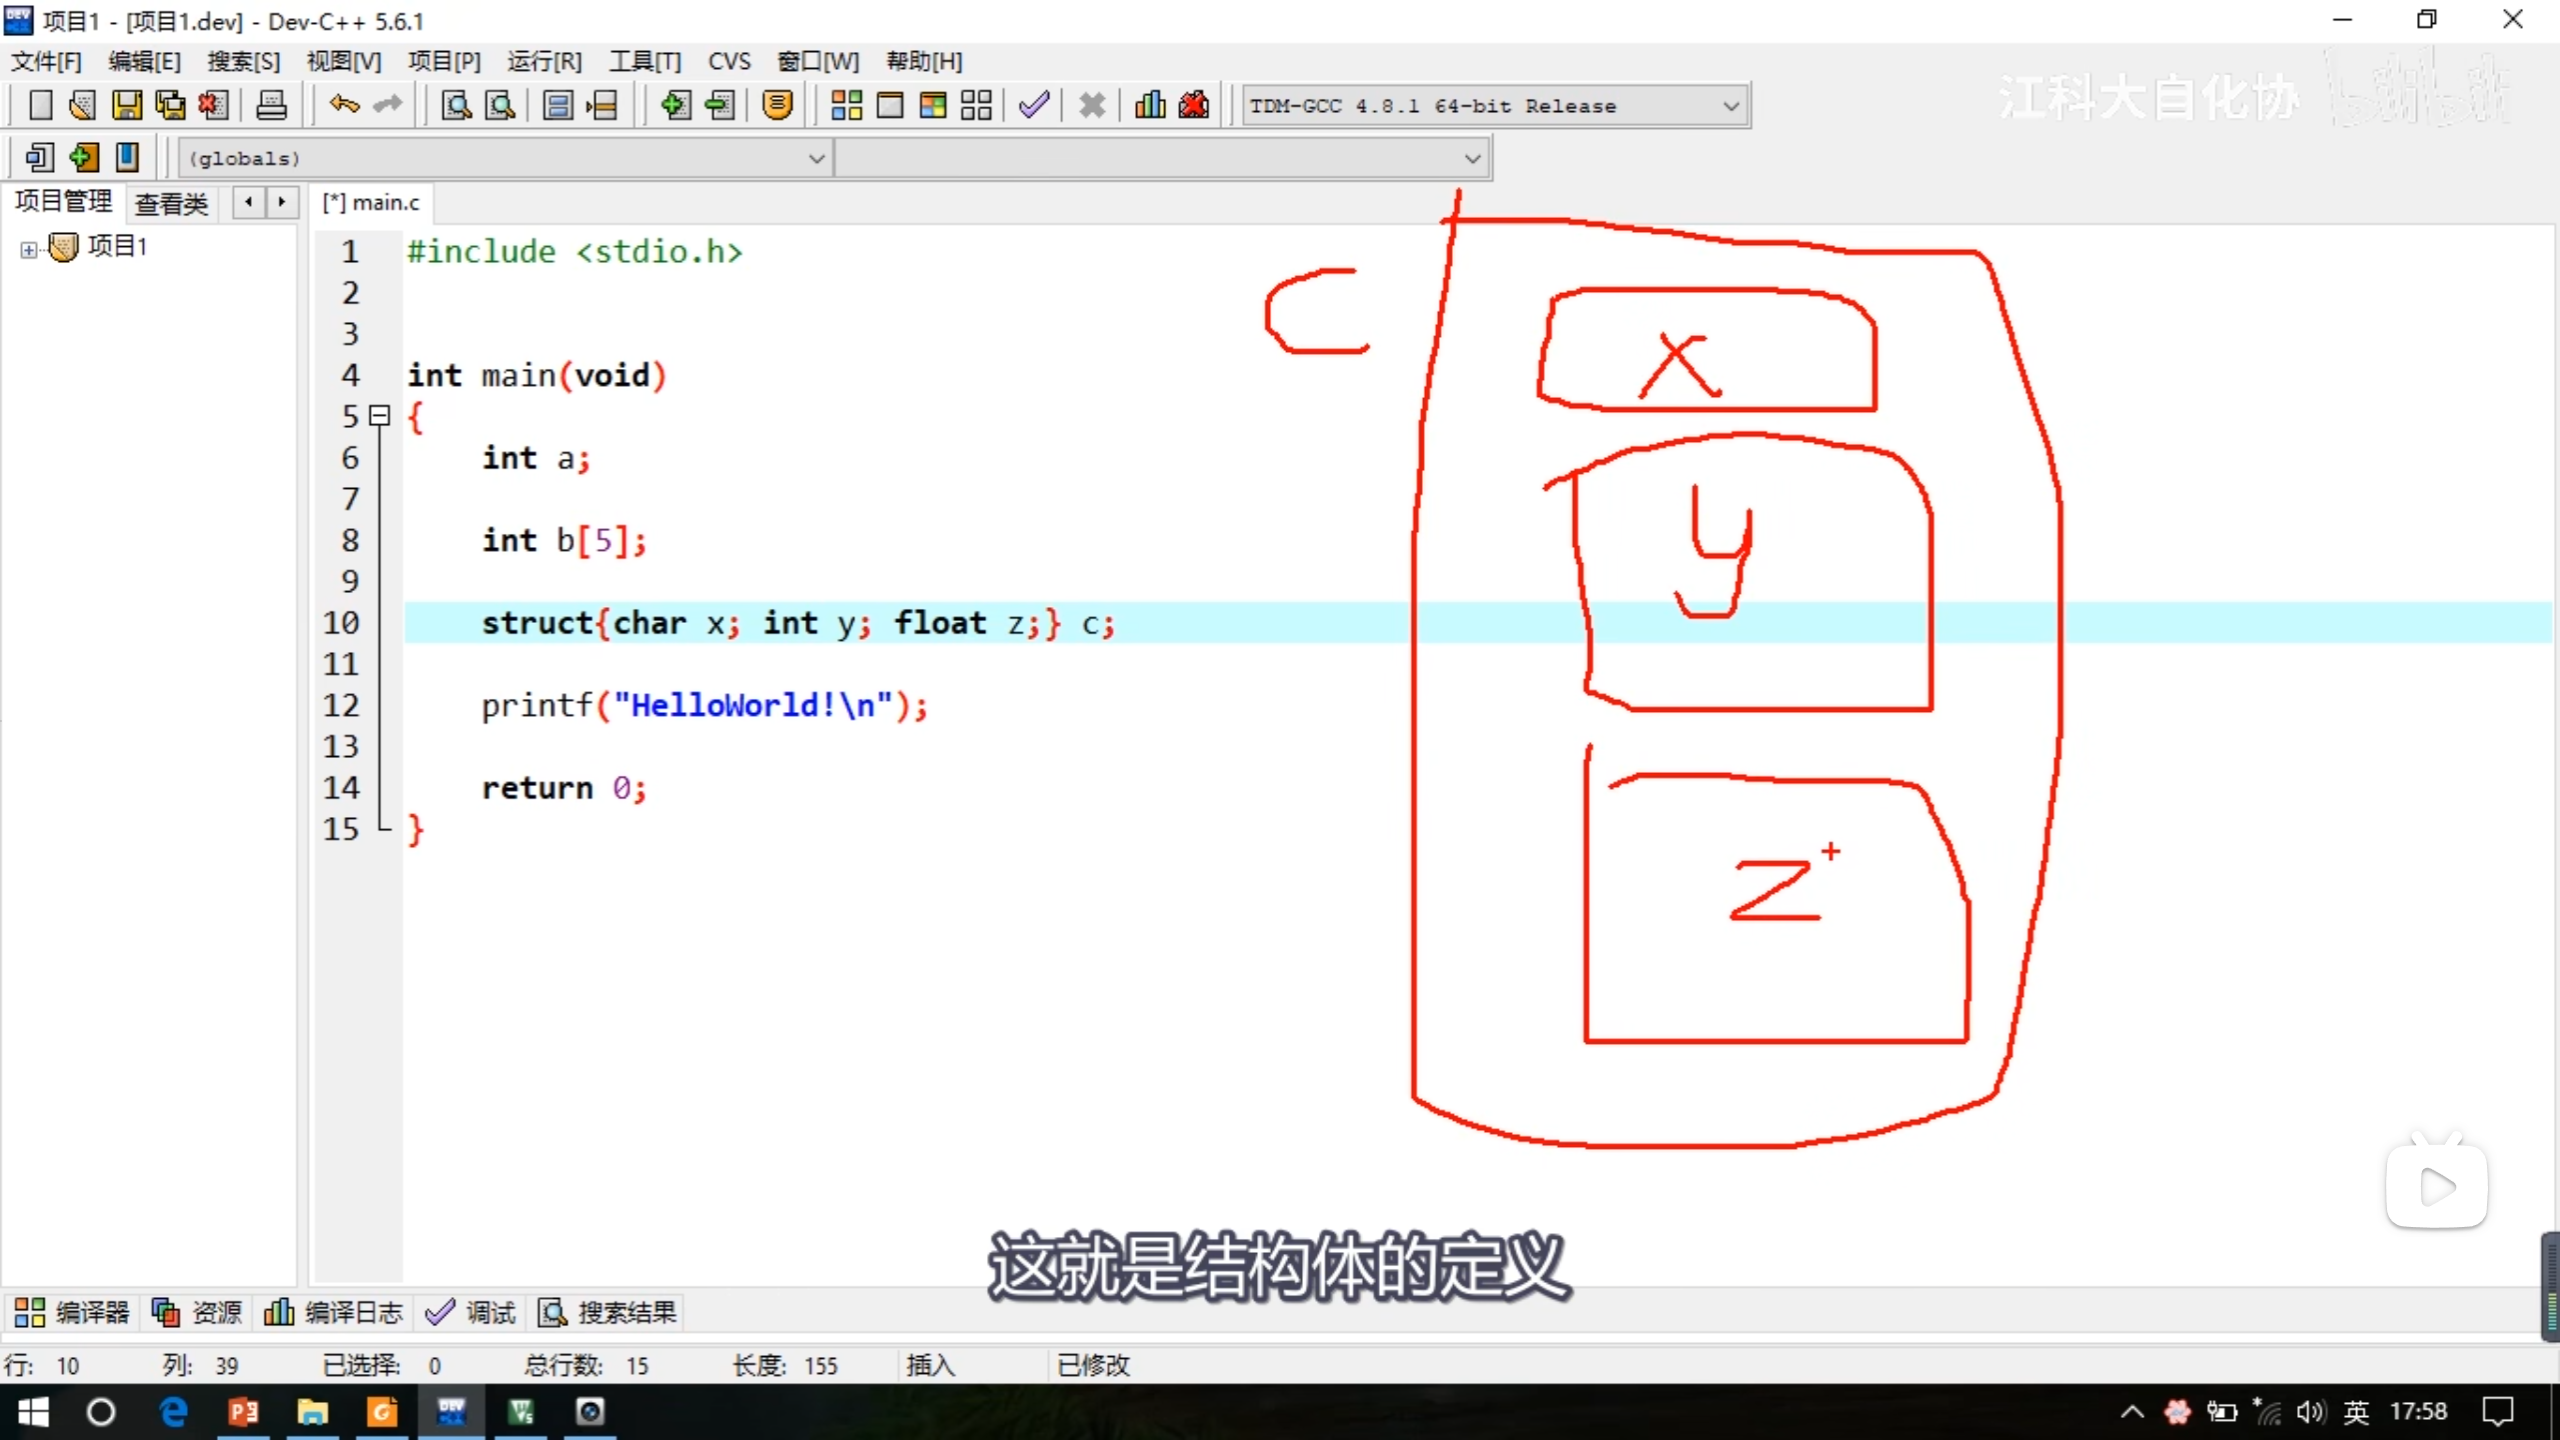Click the New file toolbar icon

40,105
